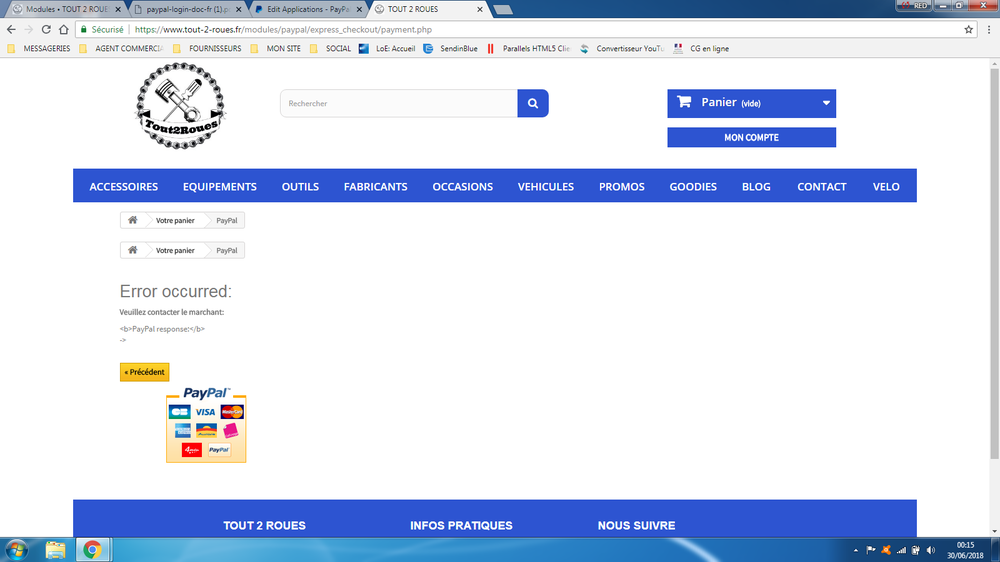Show hidden tray icons arrow

pos(856,550)
